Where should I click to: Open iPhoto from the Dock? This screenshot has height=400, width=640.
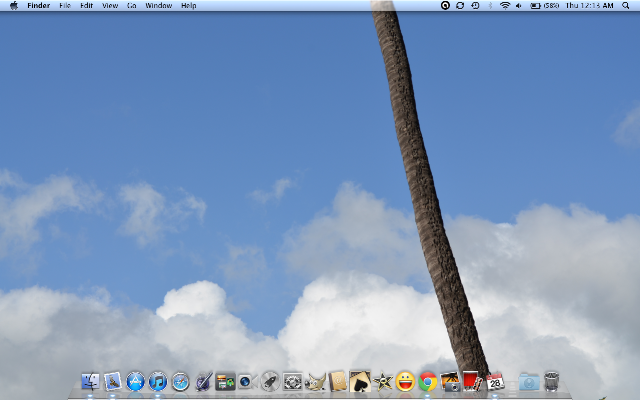450,382
